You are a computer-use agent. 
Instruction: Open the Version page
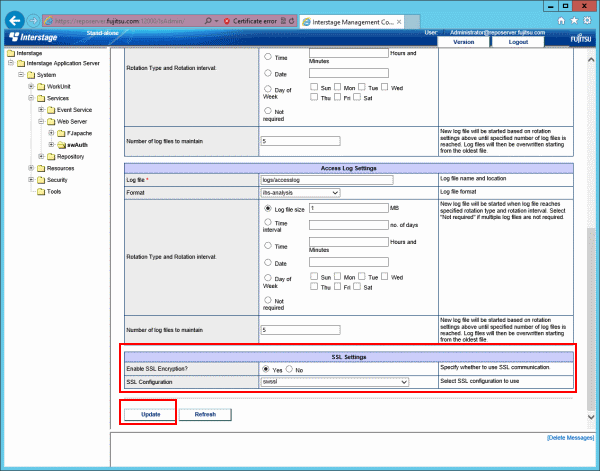(463, 42)
